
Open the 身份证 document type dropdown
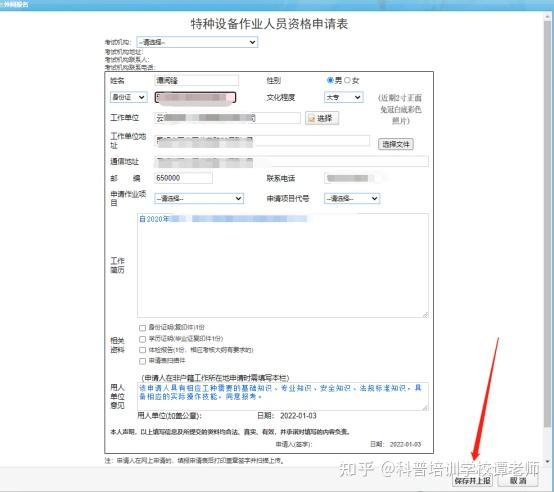(x=129, y=97)
